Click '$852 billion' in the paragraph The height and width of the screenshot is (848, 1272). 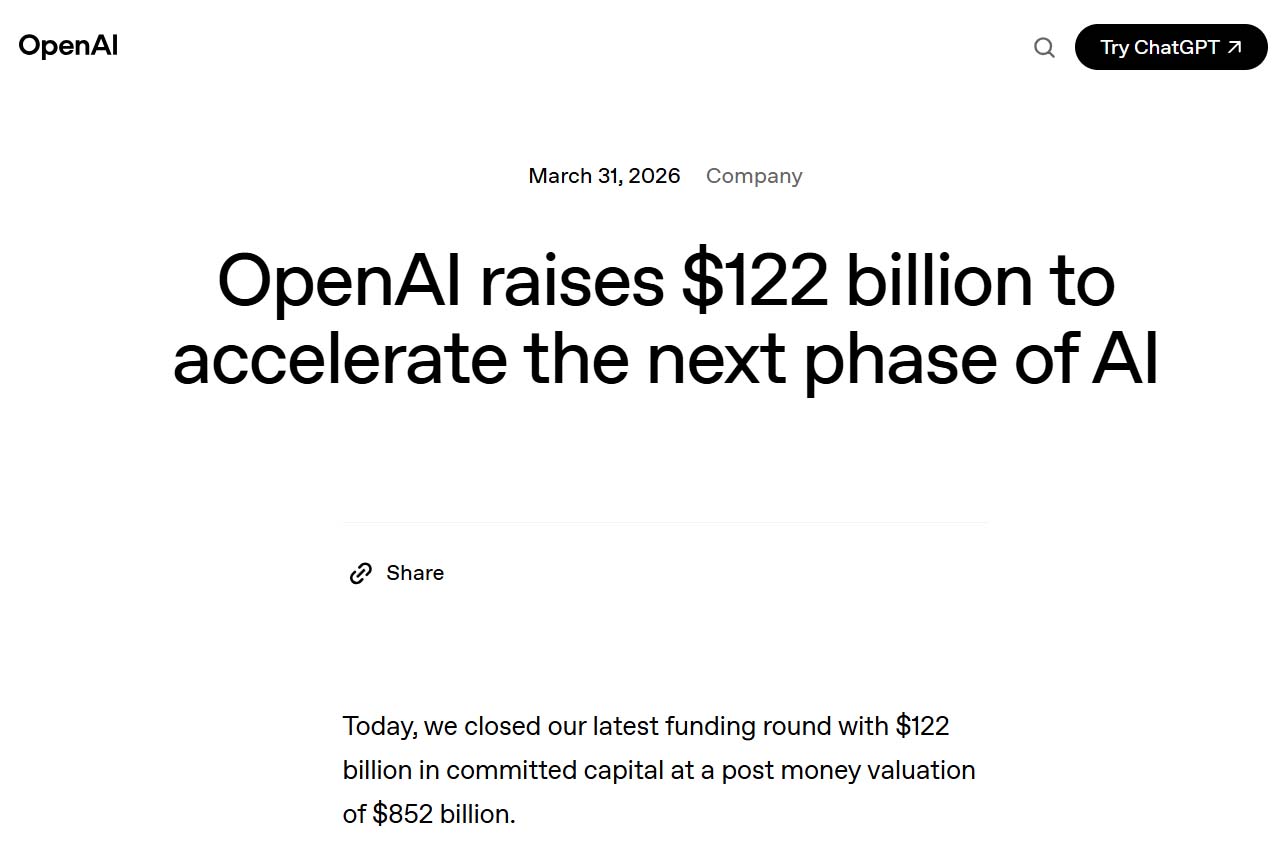click(x=444, y=814)
